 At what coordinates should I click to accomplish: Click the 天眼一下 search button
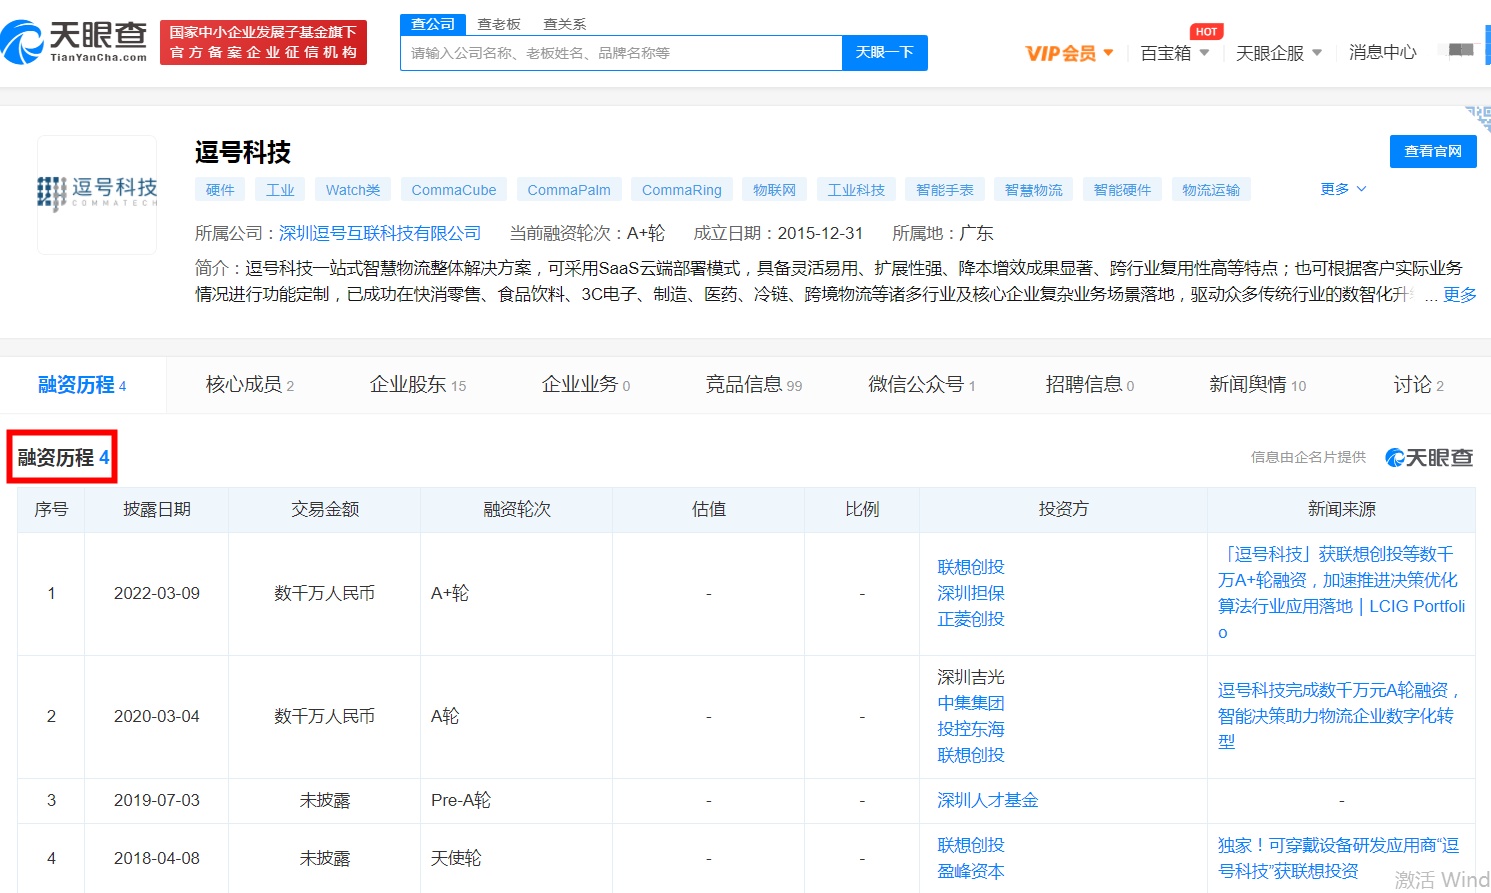(885, 53)
